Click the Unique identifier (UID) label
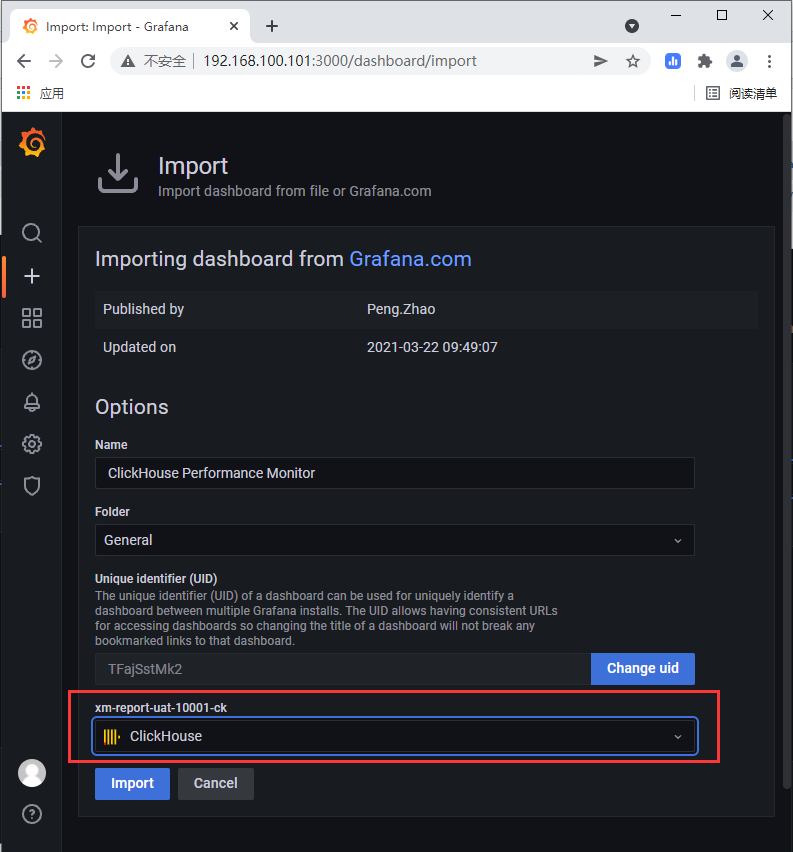Viewport: 793px width, 852px height. (156, 579)
